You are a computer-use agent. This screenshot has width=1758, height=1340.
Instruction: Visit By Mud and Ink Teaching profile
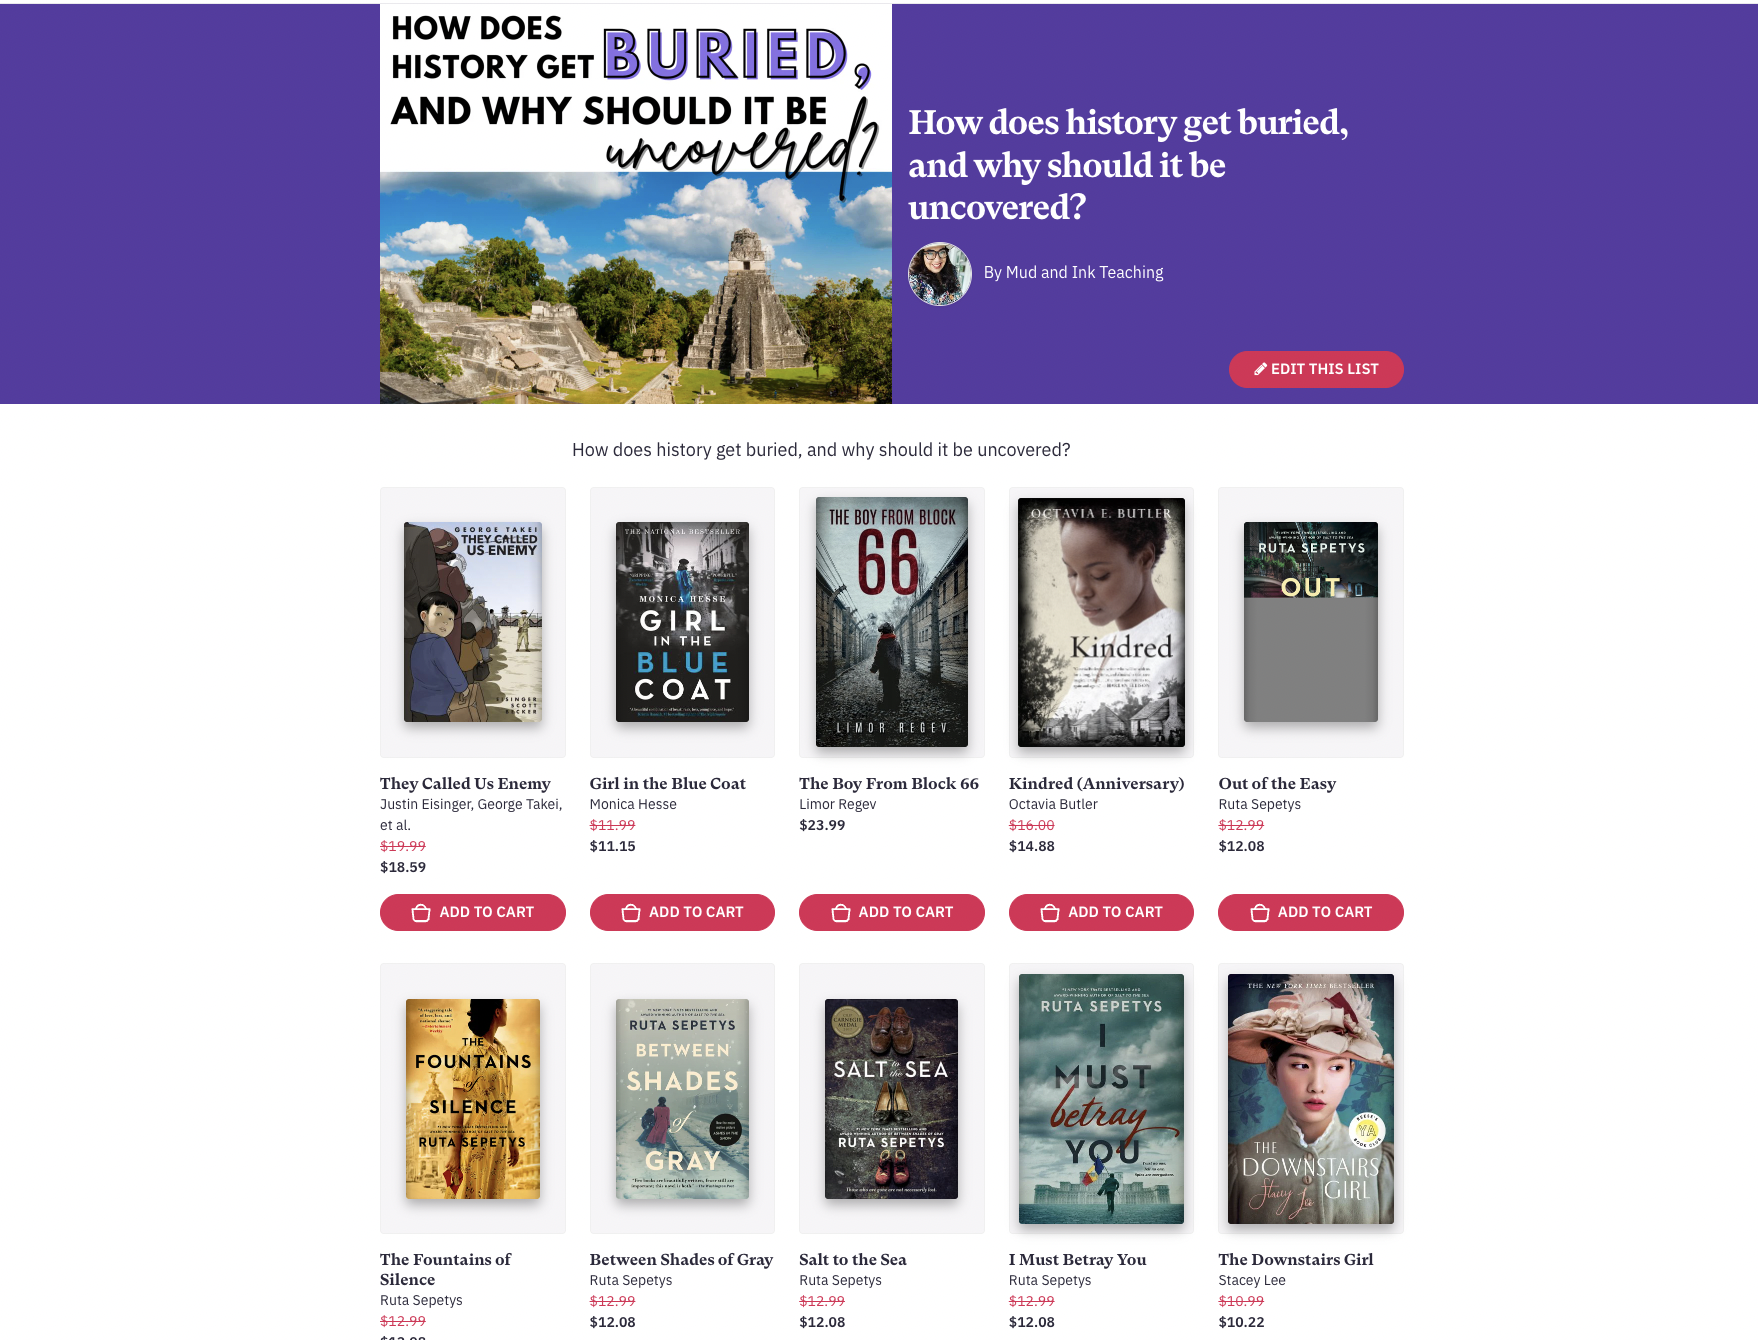tap(1073, 272)
